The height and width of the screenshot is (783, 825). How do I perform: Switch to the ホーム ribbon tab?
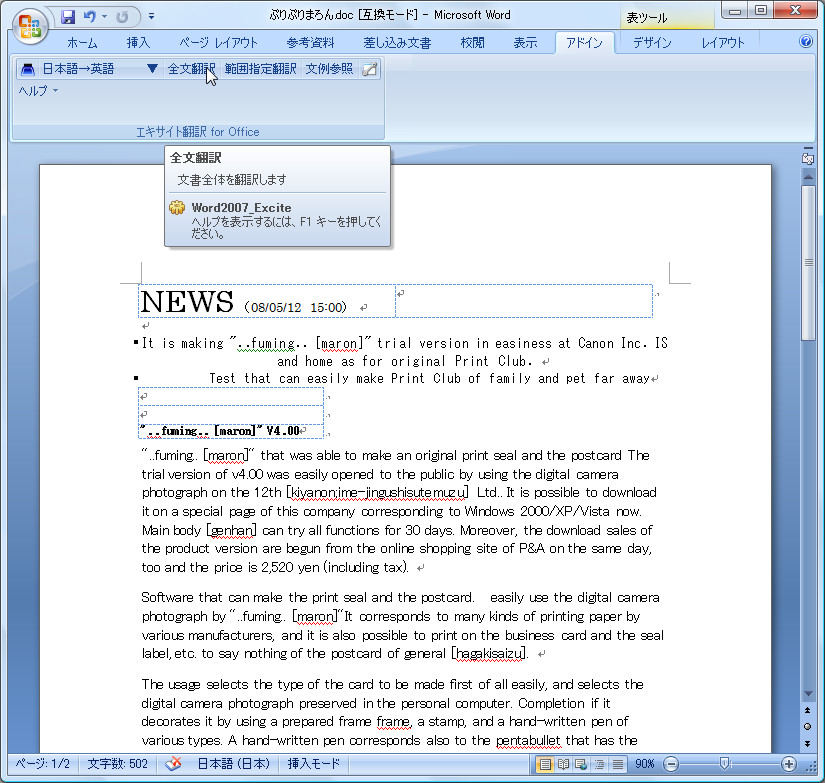[x=82, y=42]
